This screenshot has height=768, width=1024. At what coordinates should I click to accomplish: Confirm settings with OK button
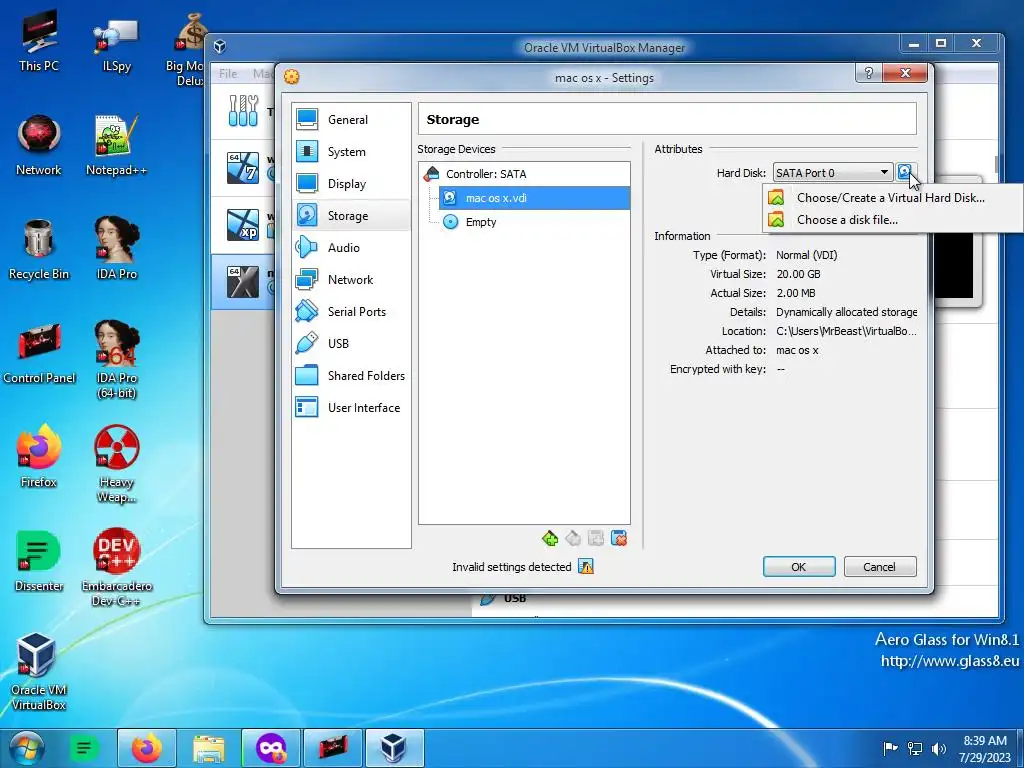(799, 567)
